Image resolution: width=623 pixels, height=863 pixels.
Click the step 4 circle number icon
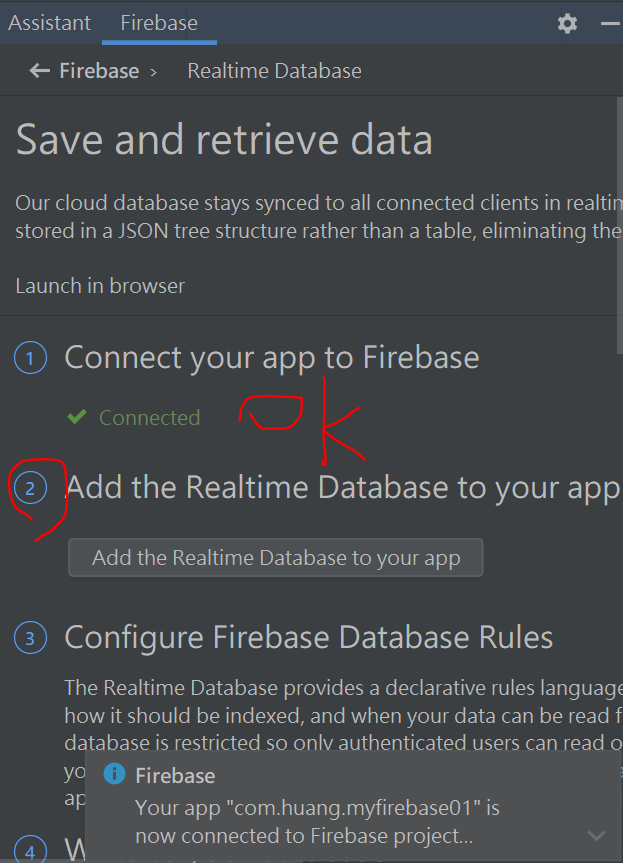point(30,849)
